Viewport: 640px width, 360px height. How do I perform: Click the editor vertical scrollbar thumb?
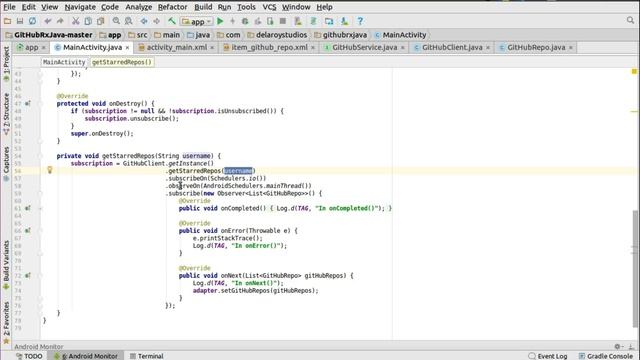pyautogui.click(x=636, y=269)
